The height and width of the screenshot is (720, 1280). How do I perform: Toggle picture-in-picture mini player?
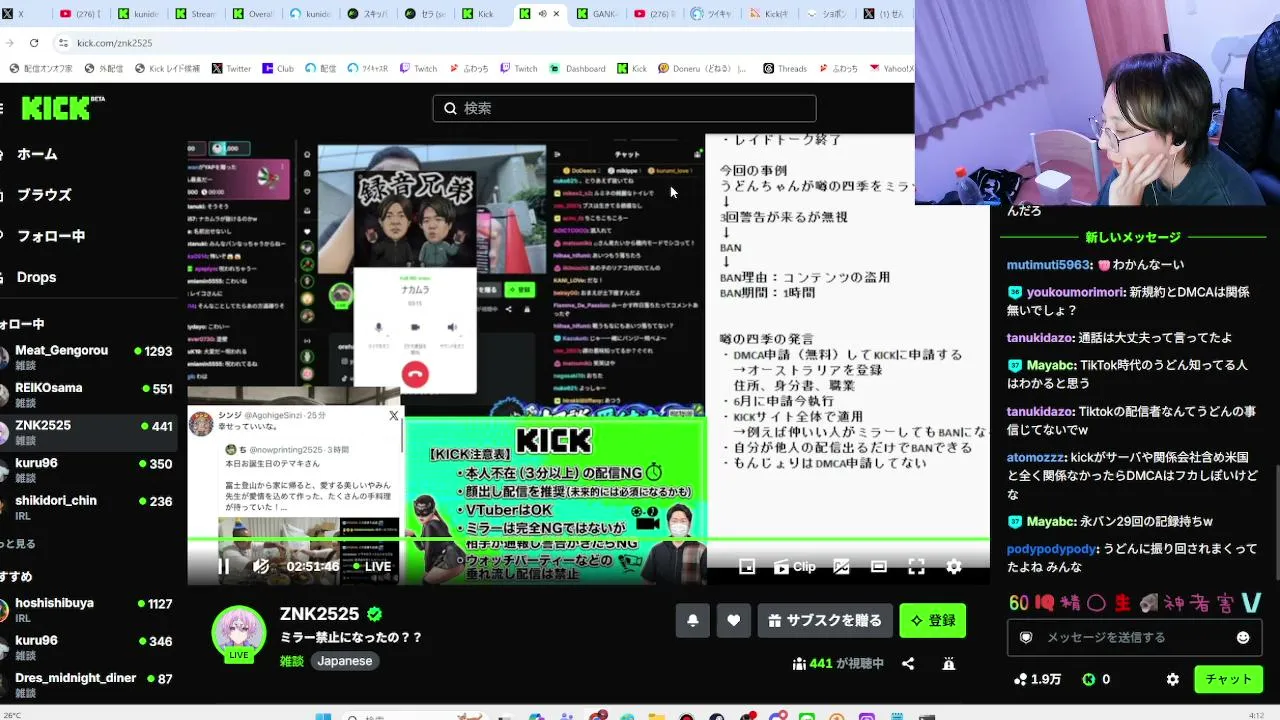[x=747, y=567]
